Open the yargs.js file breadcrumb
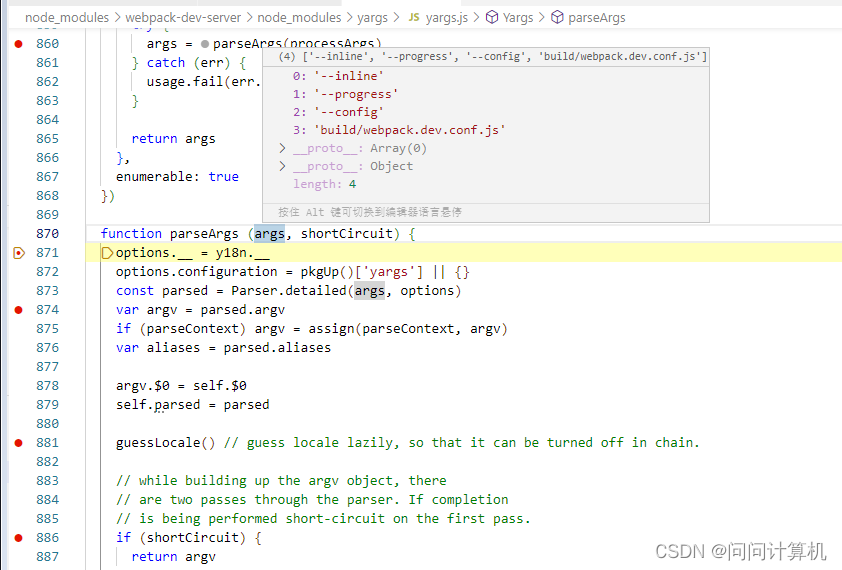The image size is (842, 570). point(447,18)
